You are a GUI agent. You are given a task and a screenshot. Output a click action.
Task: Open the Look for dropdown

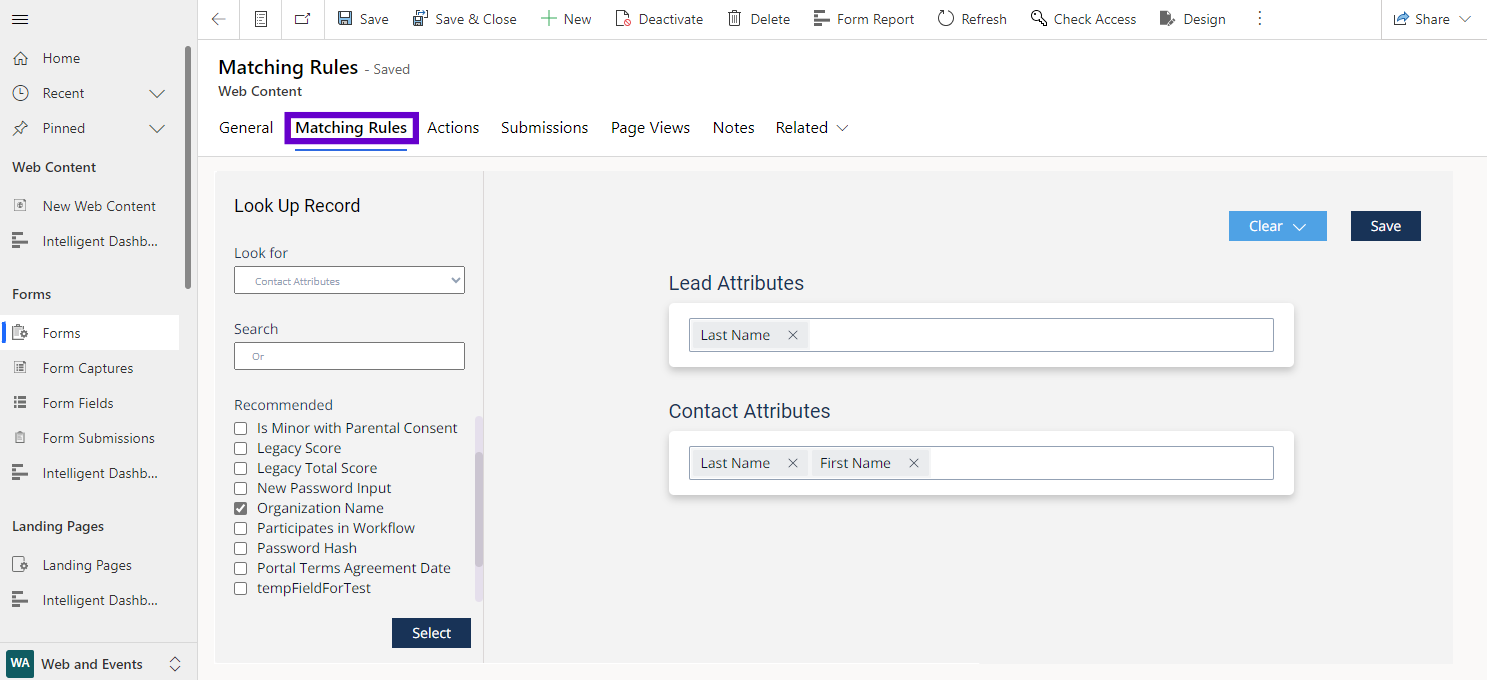[349, 281]
